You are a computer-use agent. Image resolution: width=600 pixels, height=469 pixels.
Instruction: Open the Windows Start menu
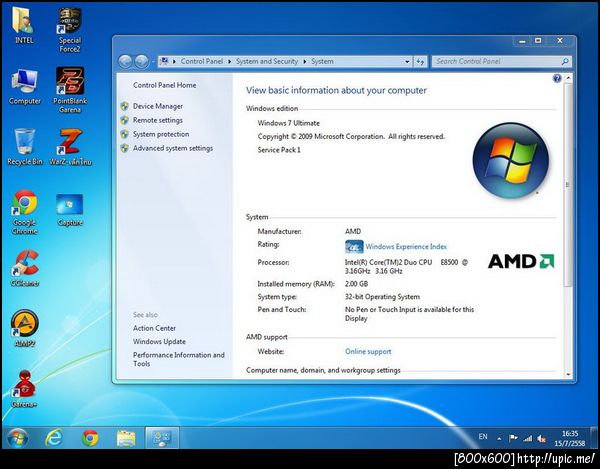17,438
